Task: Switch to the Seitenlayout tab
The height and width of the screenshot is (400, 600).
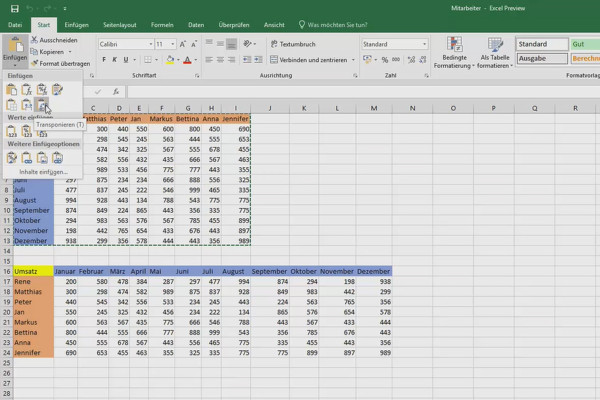Action: pyautogui.click(x=120, y=25)
